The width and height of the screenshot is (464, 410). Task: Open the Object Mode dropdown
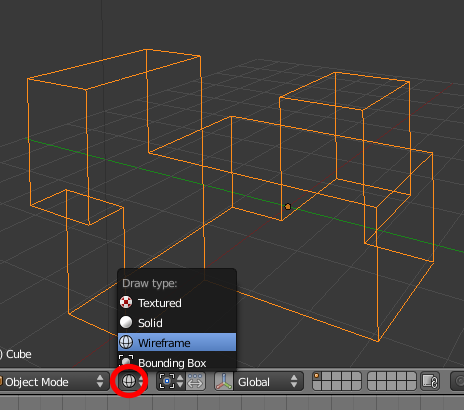point(53,381)
